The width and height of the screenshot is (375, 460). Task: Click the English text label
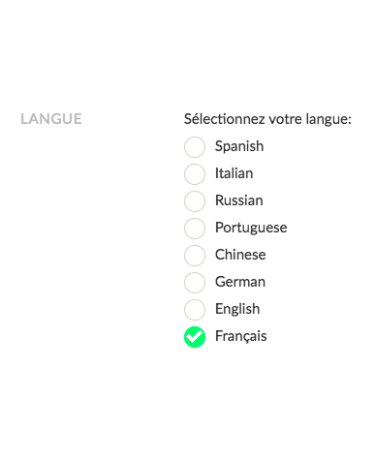point(237,309)
